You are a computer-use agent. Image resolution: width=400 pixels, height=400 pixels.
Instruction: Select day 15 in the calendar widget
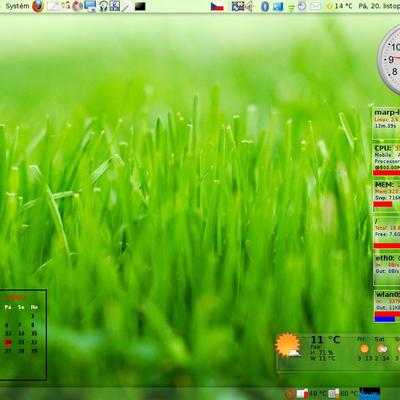tap(34, 333)
